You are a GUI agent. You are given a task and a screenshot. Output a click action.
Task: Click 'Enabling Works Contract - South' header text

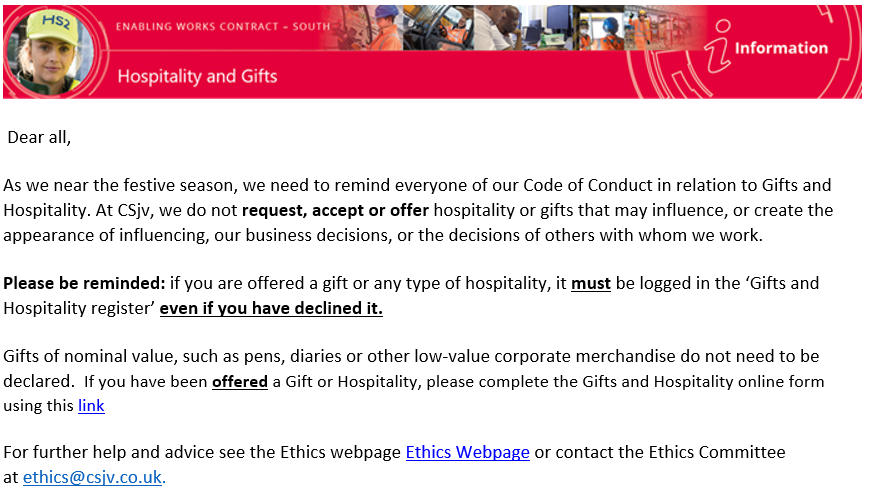pyautogui.click(x=222, y=27)
